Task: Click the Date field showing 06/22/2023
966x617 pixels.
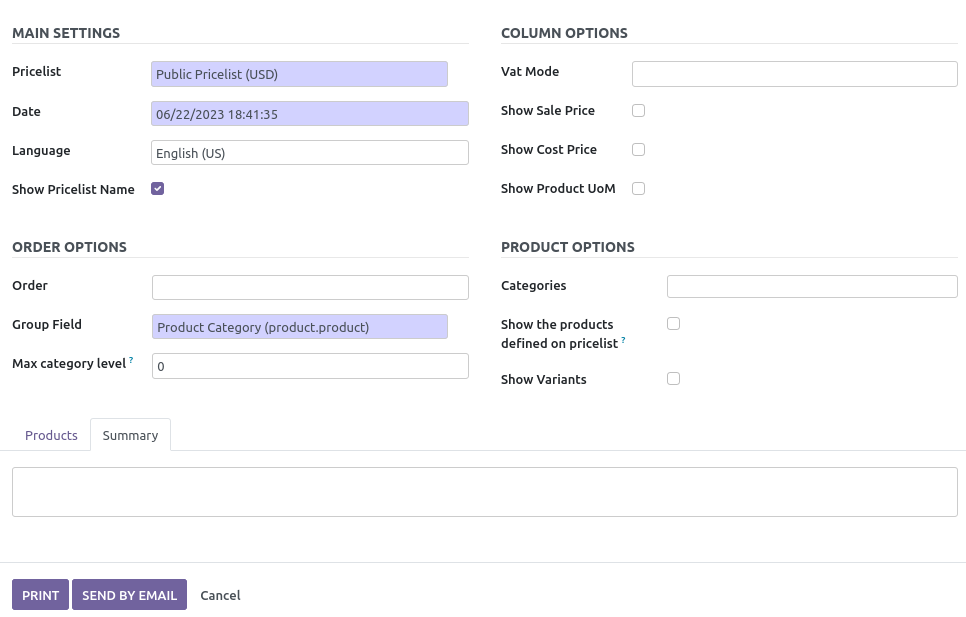Action: pos(310,113)
